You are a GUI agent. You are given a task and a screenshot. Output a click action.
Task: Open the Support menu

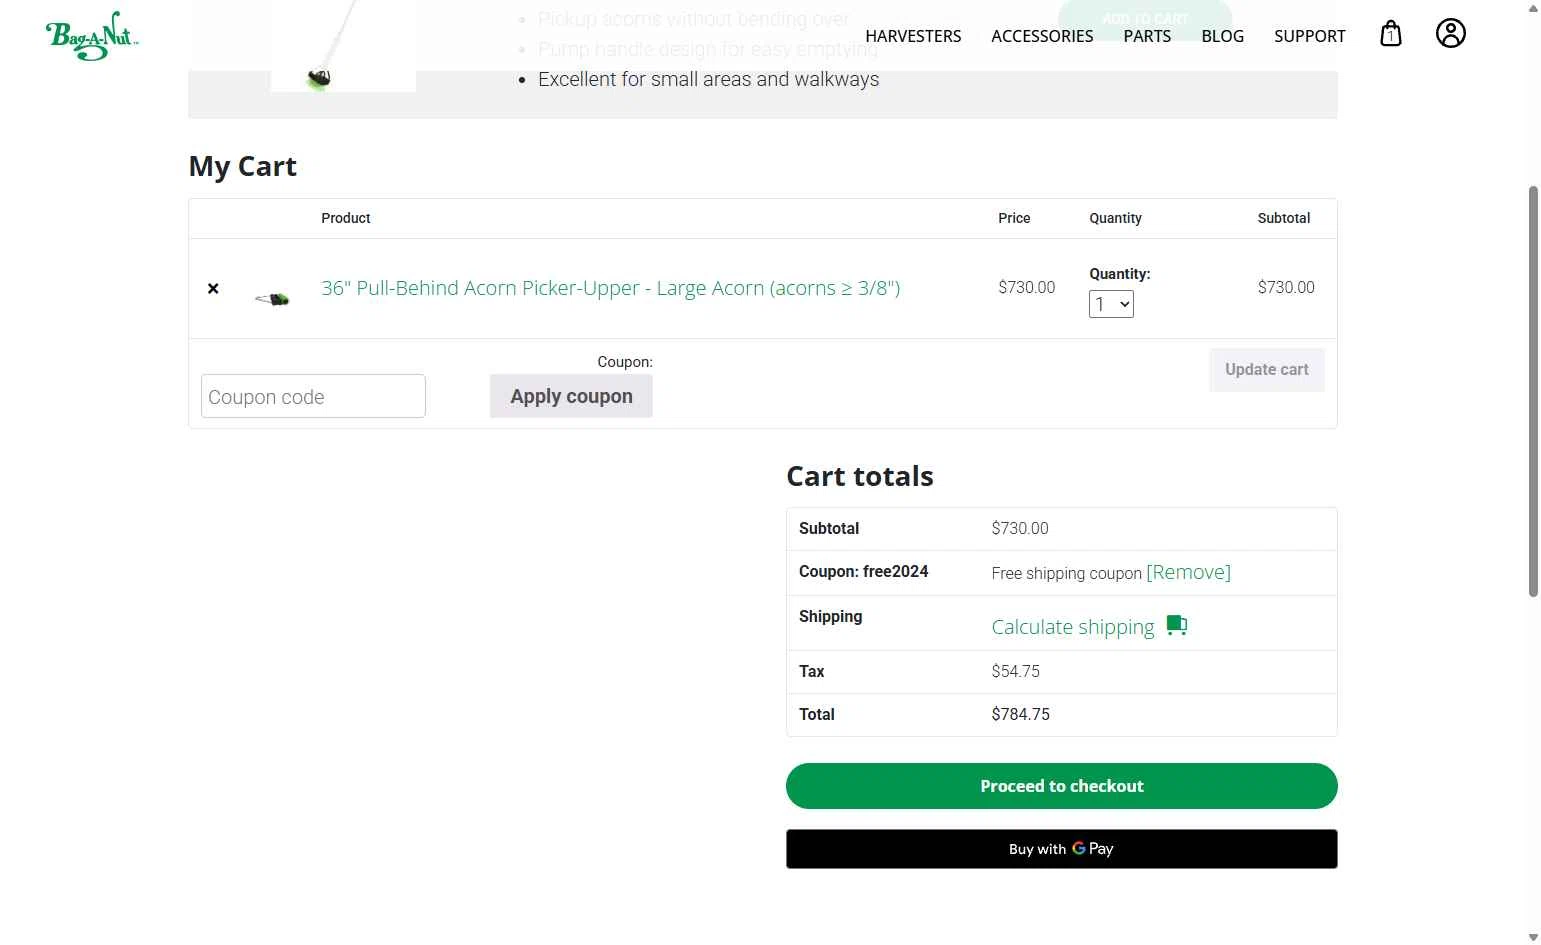[x=1309, y=36]
